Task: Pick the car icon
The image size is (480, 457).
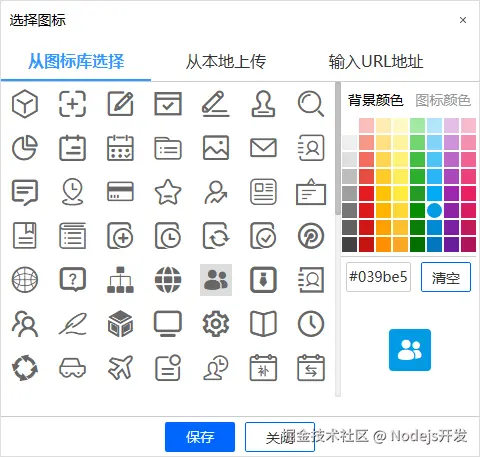Action: point(72,368)
